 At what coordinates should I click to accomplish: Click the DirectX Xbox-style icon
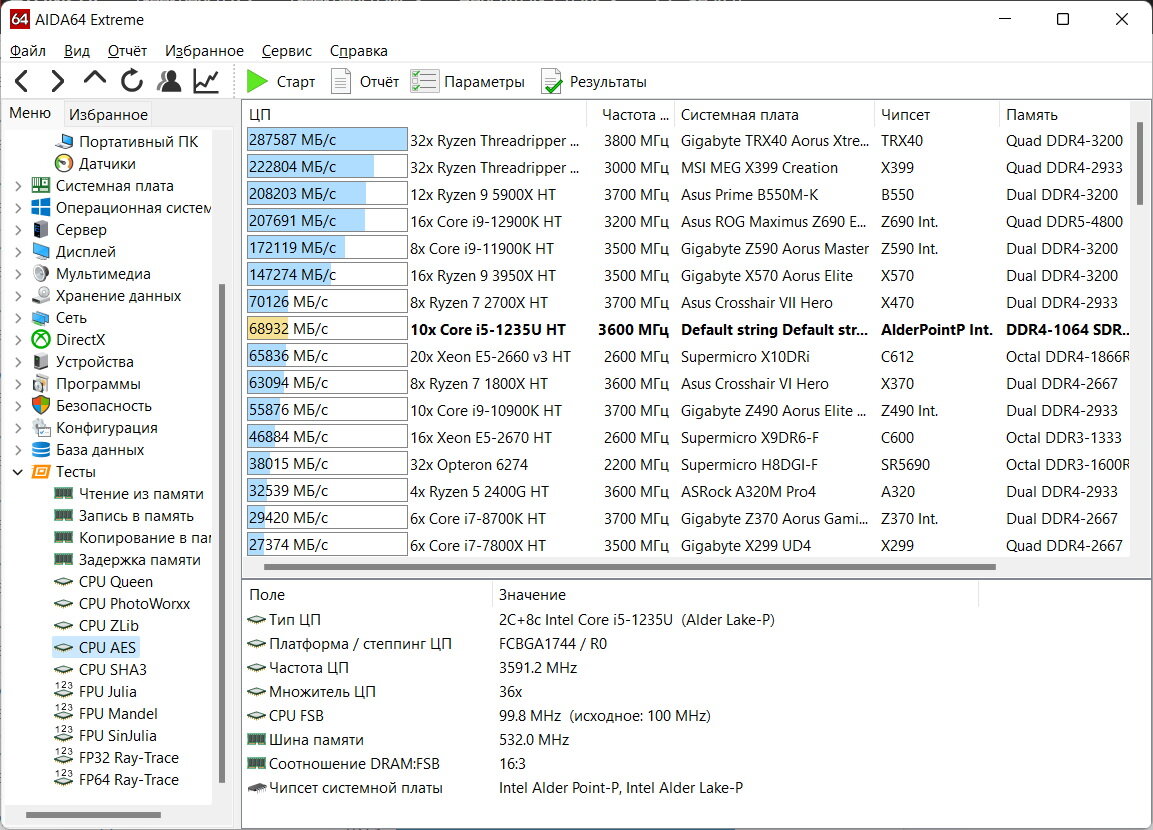tap(41, 340)
